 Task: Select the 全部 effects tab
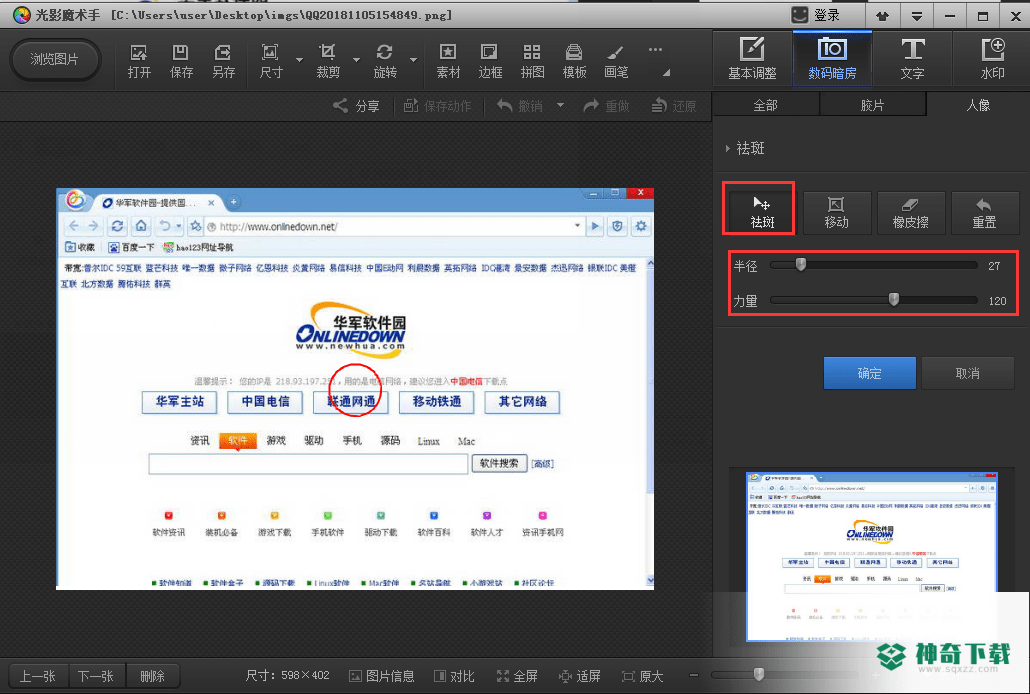765,105
